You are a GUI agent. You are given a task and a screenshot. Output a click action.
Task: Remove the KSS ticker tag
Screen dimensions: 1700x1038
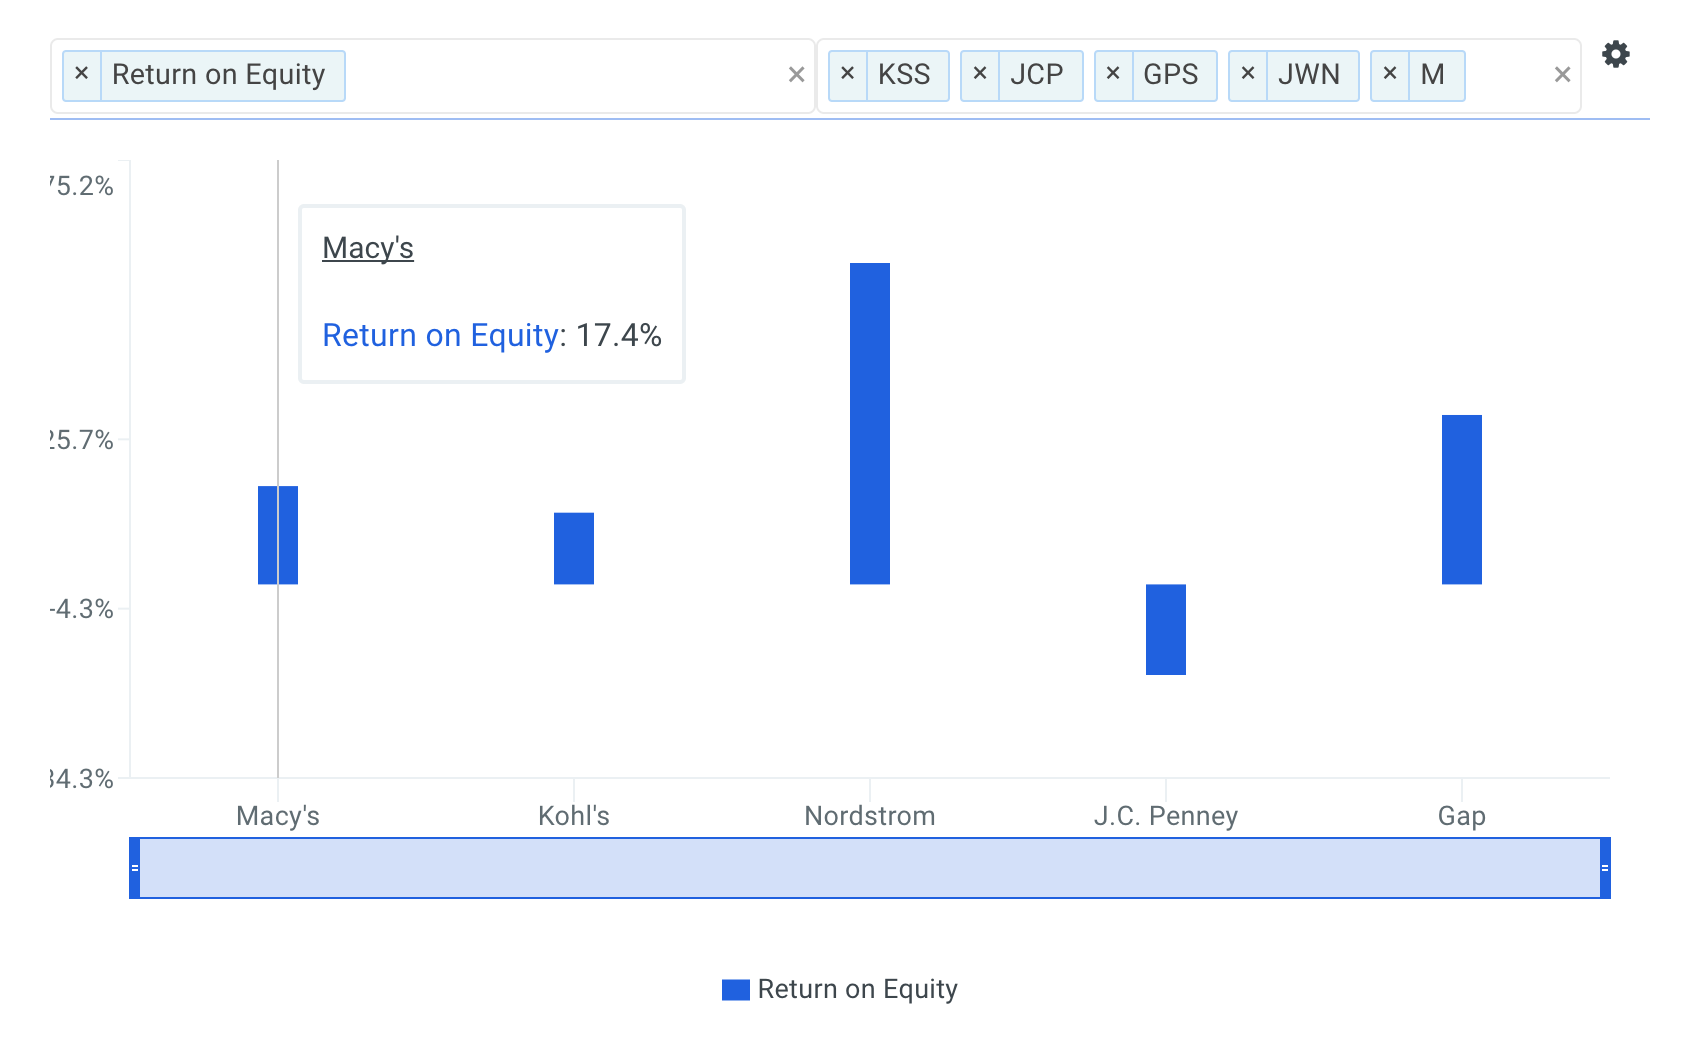[847, 75]
